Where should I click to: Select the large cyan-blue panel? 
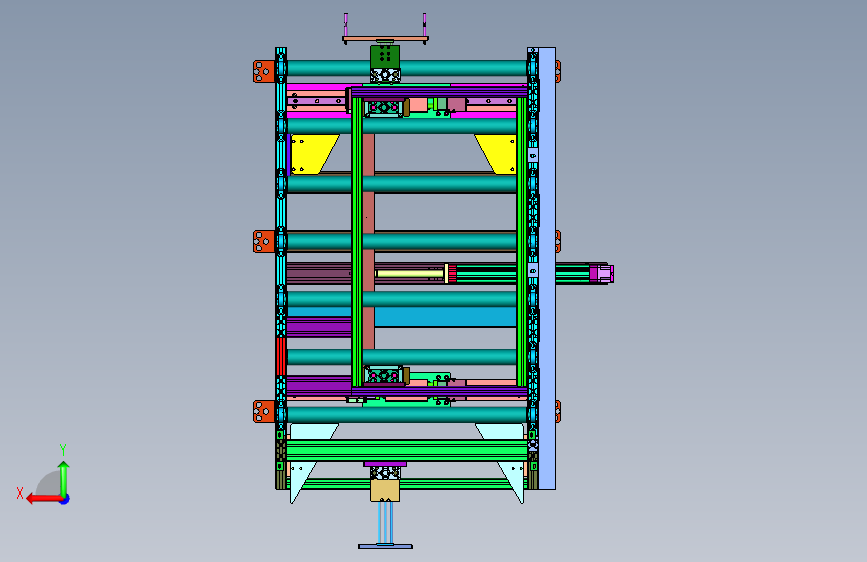pyautogui.click(x=445, y=317)
